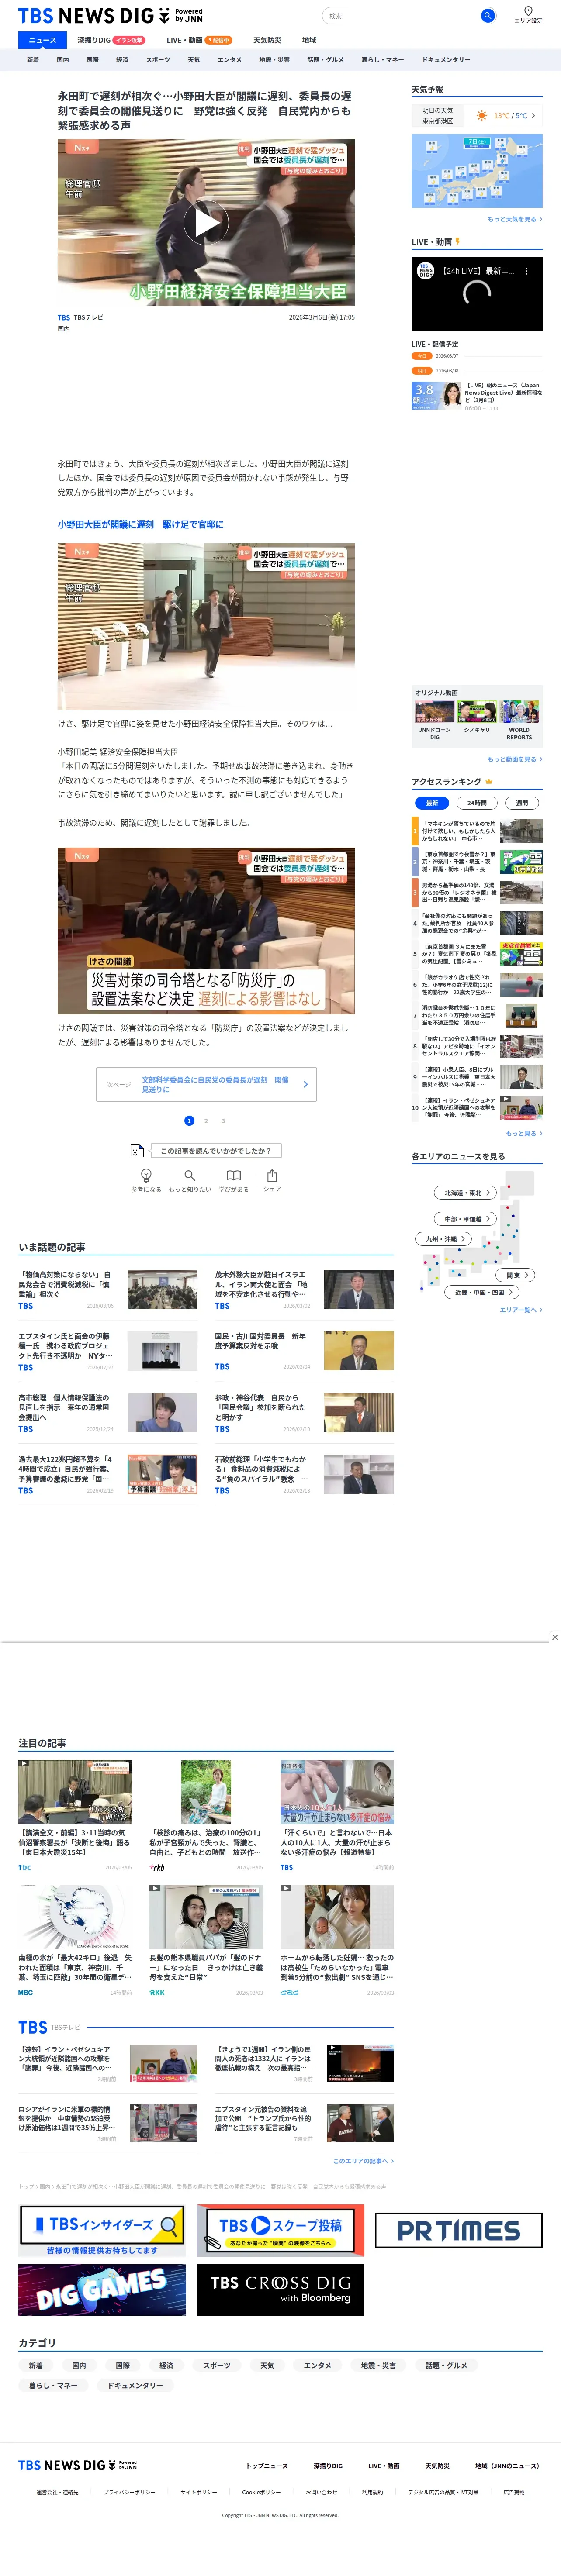This screenshot has width=561, height=2576.
Task: Click the TBS NEWS DIG channel icon in live player
Action: [x=426, y=271]
